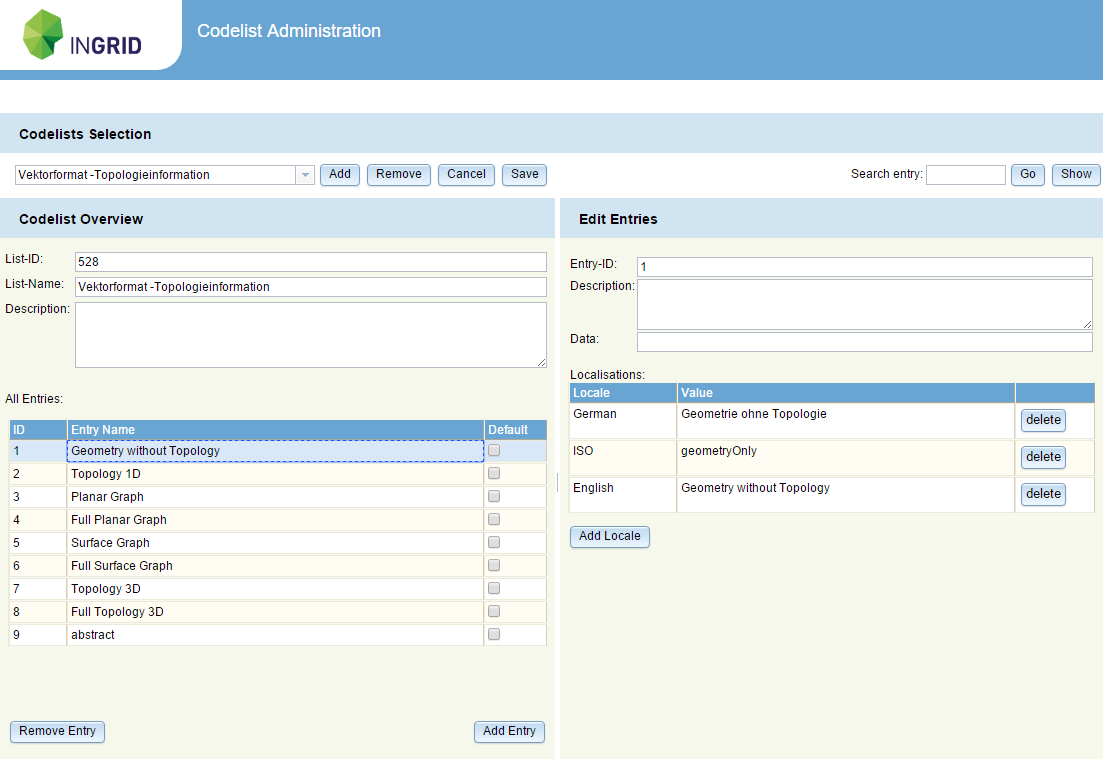Click Go to search for an entry
1103x759 pixels.
(1027, 174)
